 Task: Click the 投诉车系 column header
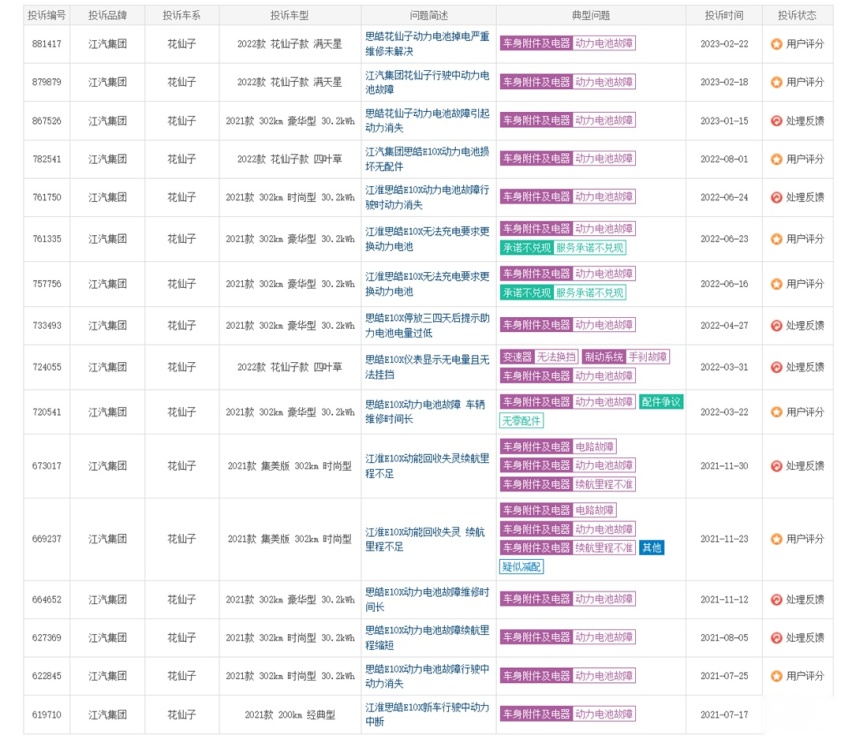pyautogui.click(x=181, y=15)
